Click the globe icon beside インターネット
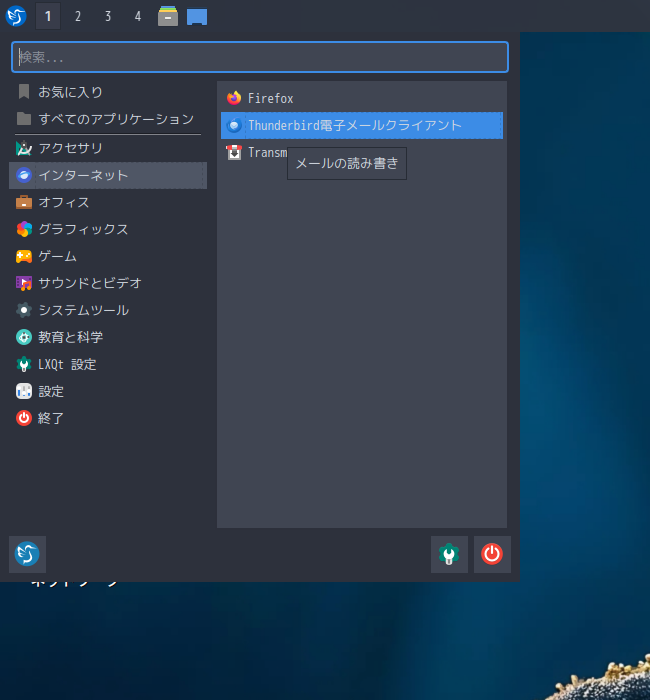The image size is (650, 700). click(x=24, y=175)
